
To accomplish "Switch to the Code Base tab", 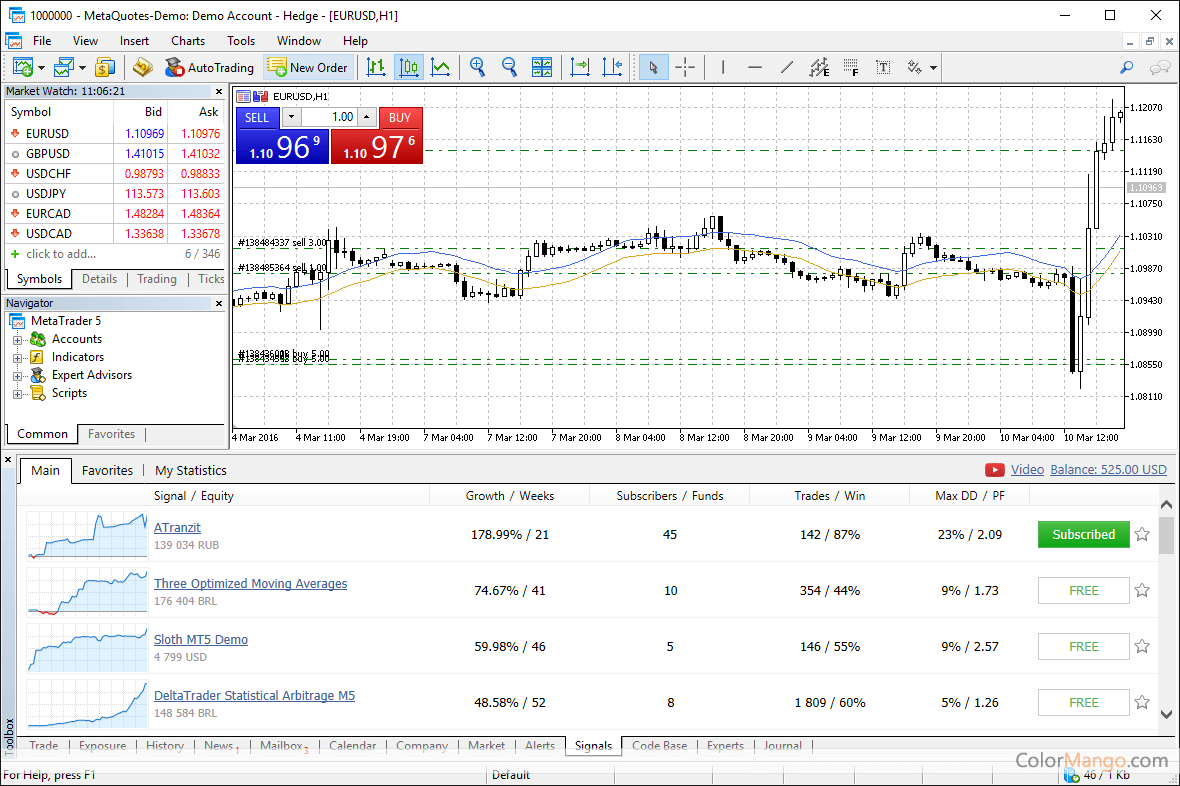I will [659, 746].
